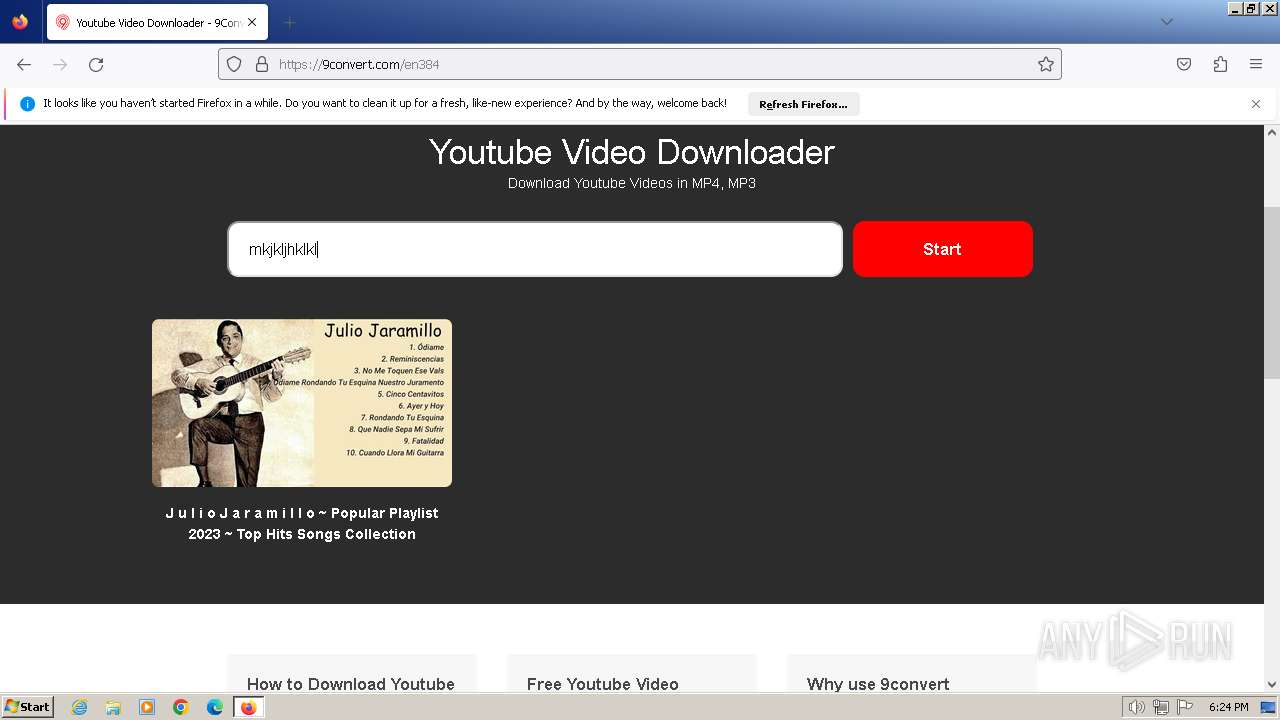This screenshot has width=1280, height=720.
Task: Open the tracking protection shield icon
Action: 234,64
